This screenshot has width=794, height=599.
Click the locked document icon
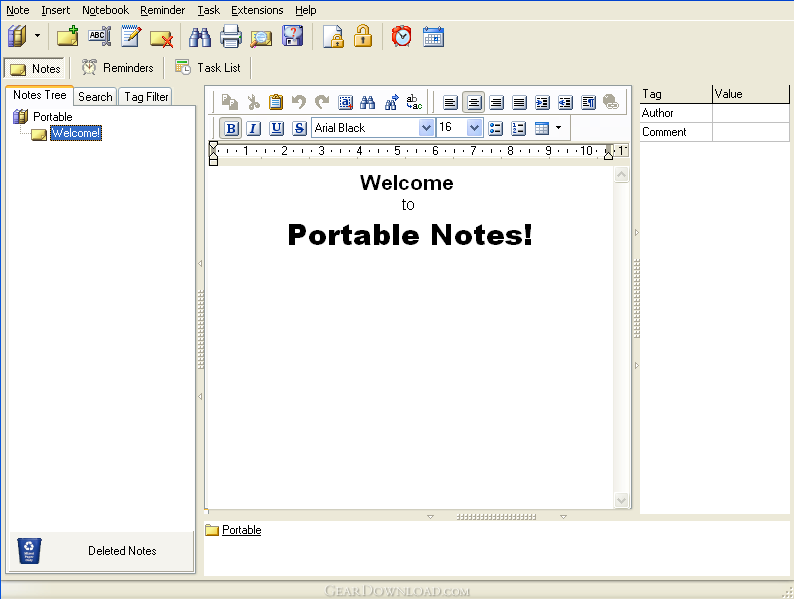[333, 36]
